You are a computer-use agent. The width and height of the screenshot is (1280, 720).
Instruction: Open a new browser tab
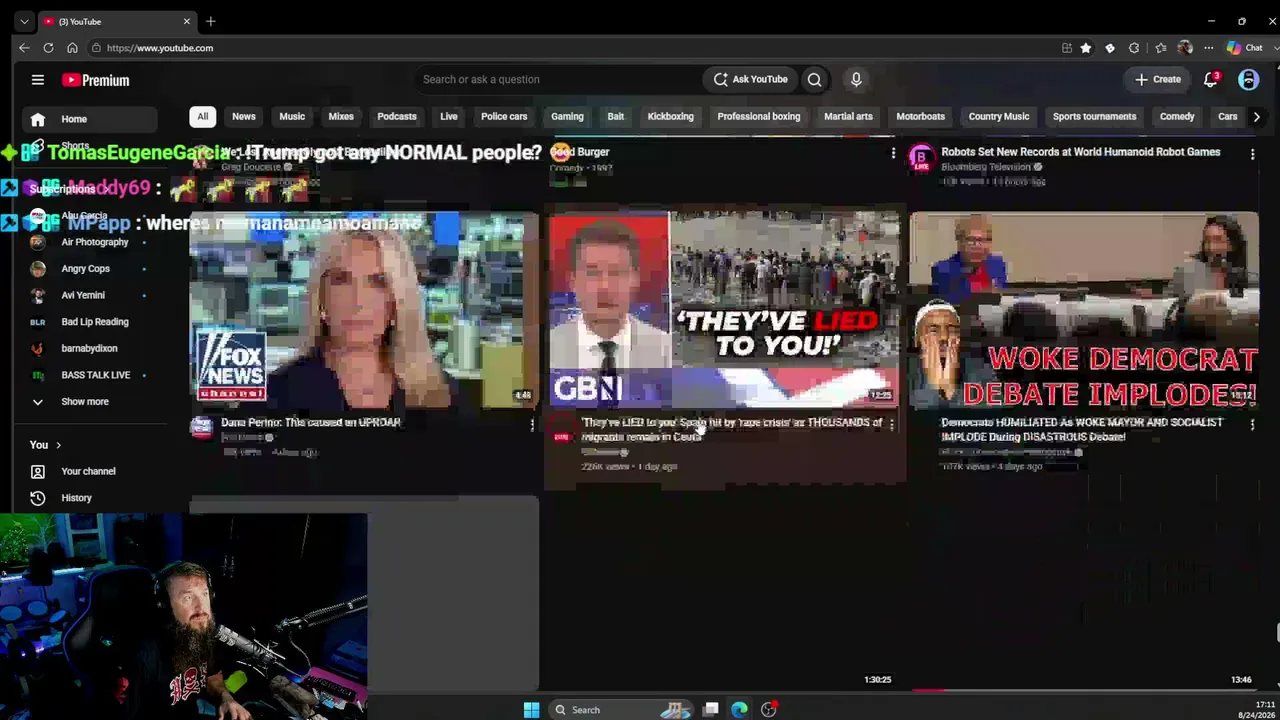210,21
